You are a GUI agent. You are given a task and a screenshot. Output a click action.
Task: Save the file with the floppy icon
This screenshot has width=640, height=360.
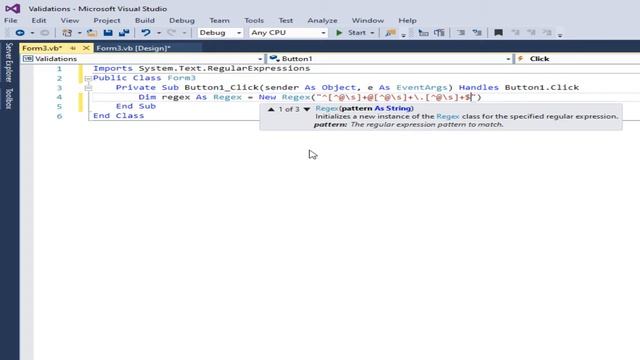(108, 33)
